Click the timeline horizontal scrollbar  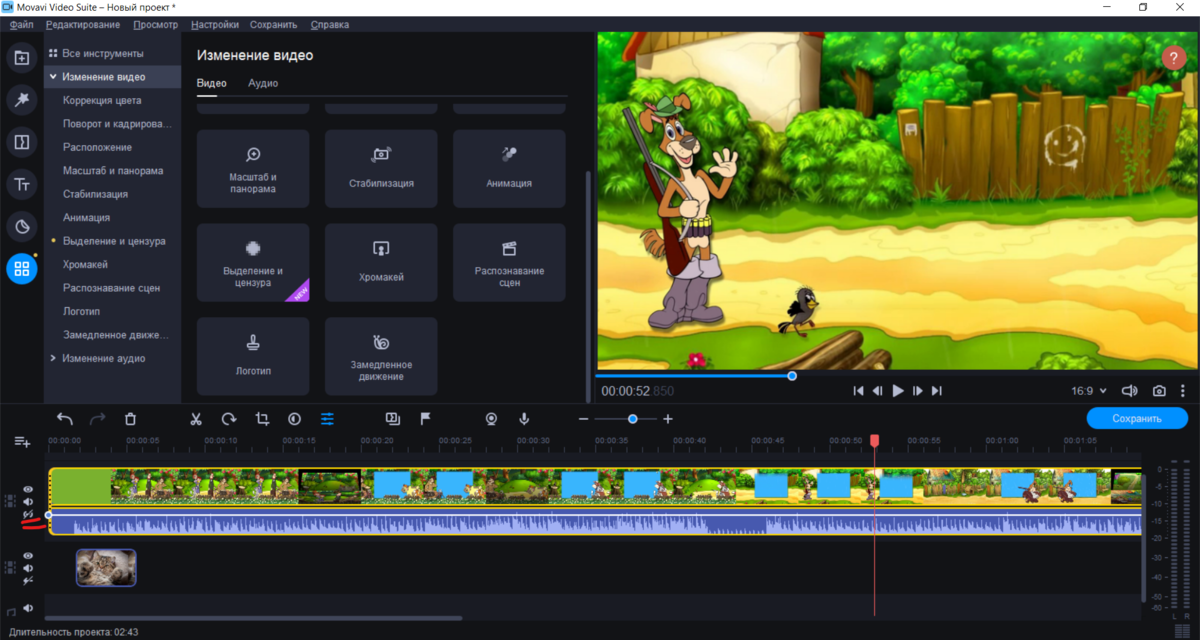253,618
